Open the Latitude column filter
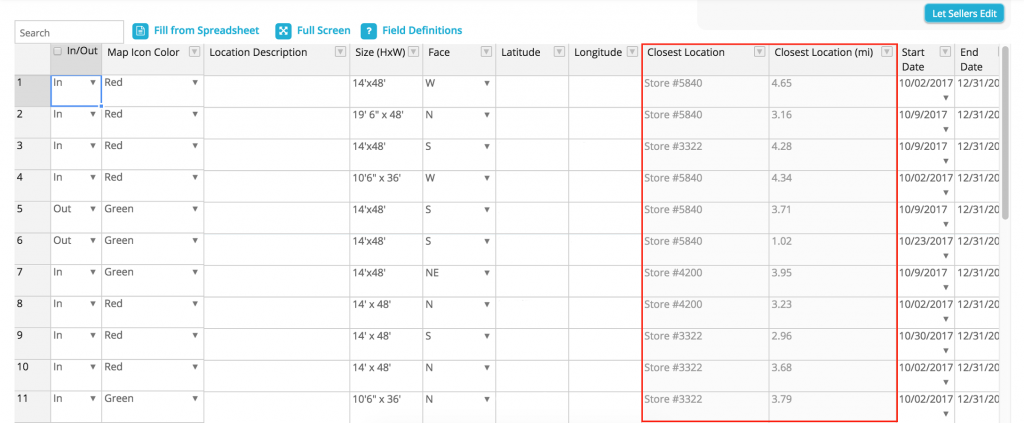 tap(559, 52)
